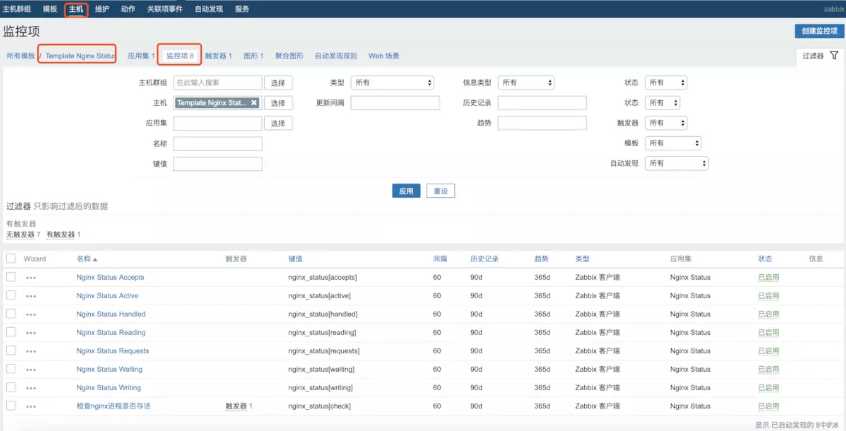Click the filter funnel icon
Viewport: 846px width, 431px height.
(x=834, y=56)
